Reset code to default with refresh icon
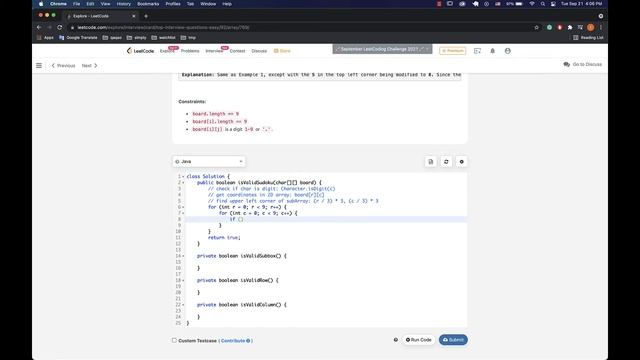The image size is (640, 360). point(446,162)
